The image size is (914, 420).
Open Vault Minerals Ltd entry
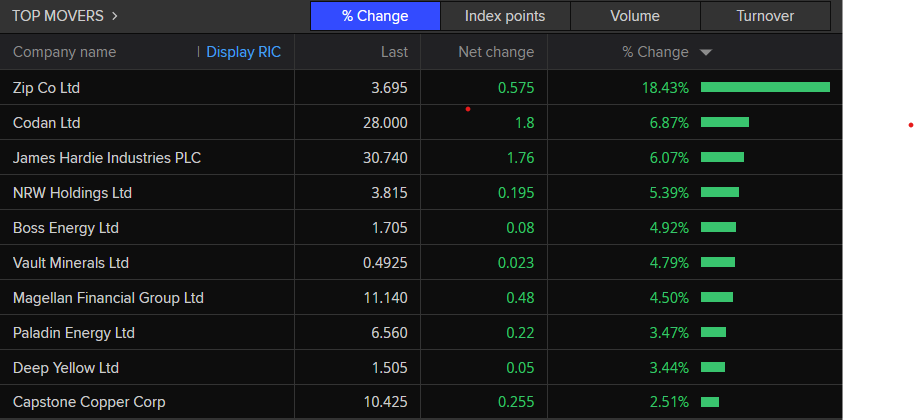(x=71, y=263)
